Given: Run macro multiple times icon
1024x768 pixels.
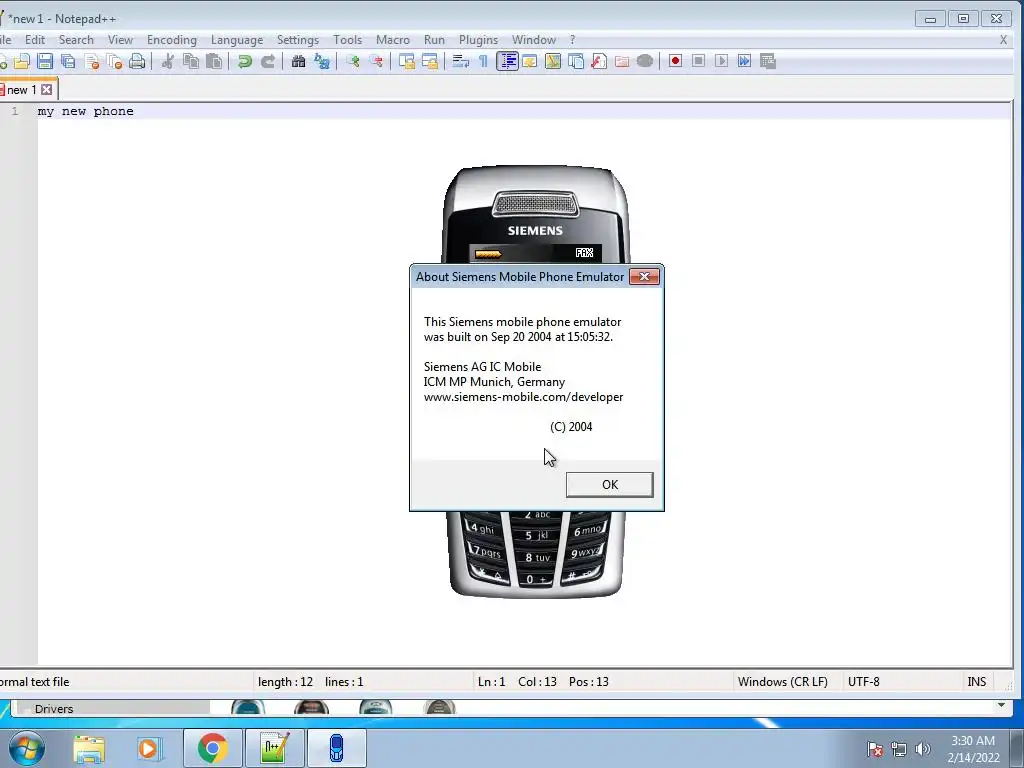Looking at the screenshot, I should [x=744, y=61].
